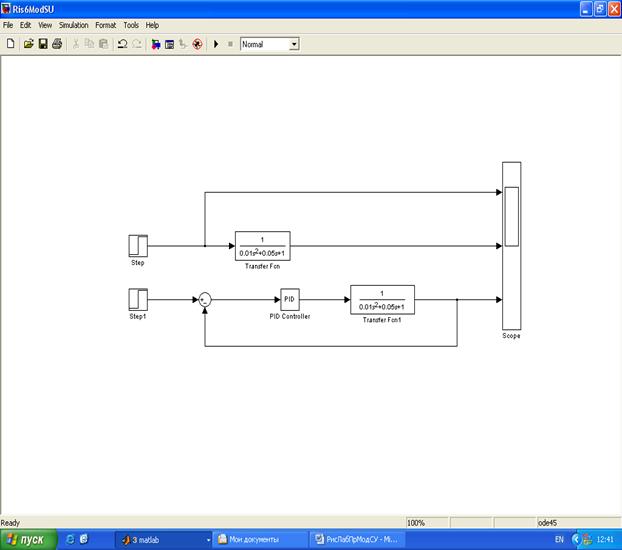Click the Print icon in the toolbar

click(57, 44)
